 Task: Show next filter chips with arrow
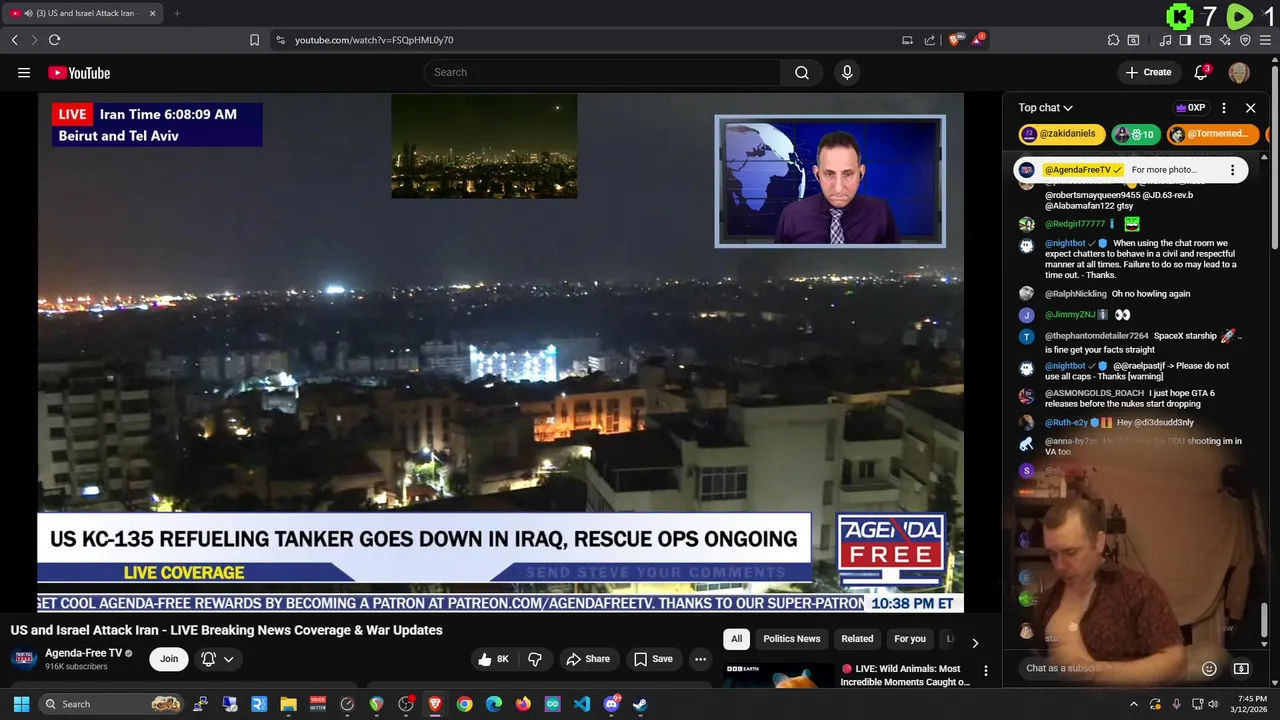[x=975, y=642]
